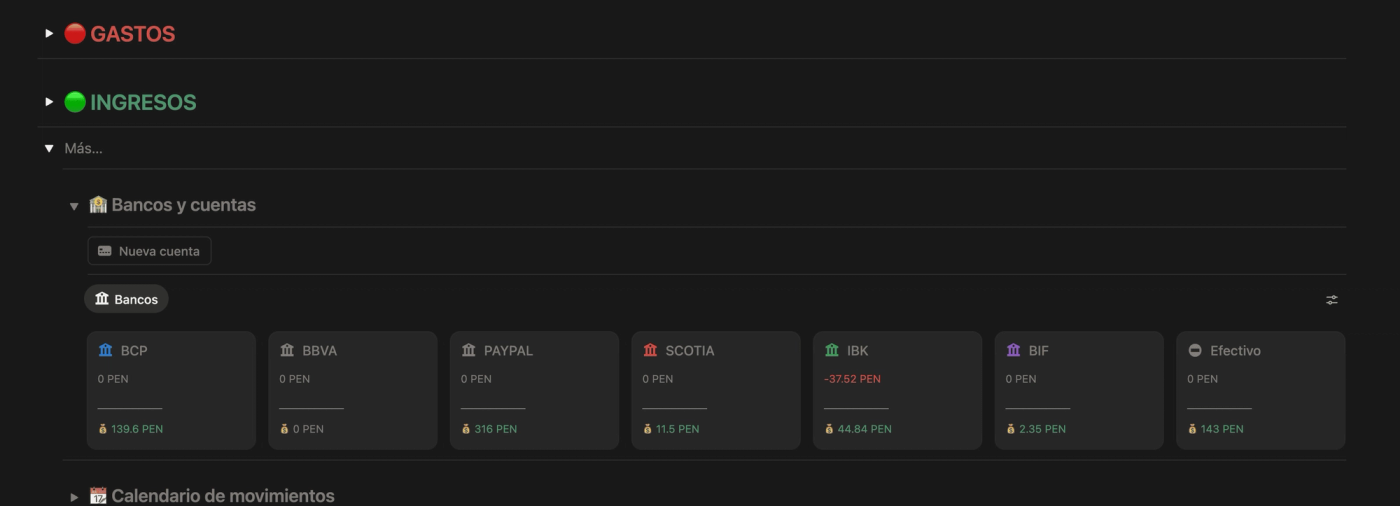This screenshot has height=506, width=1400.
Task: Click the green bank icon on IBK card
Action: pos(832,350)
